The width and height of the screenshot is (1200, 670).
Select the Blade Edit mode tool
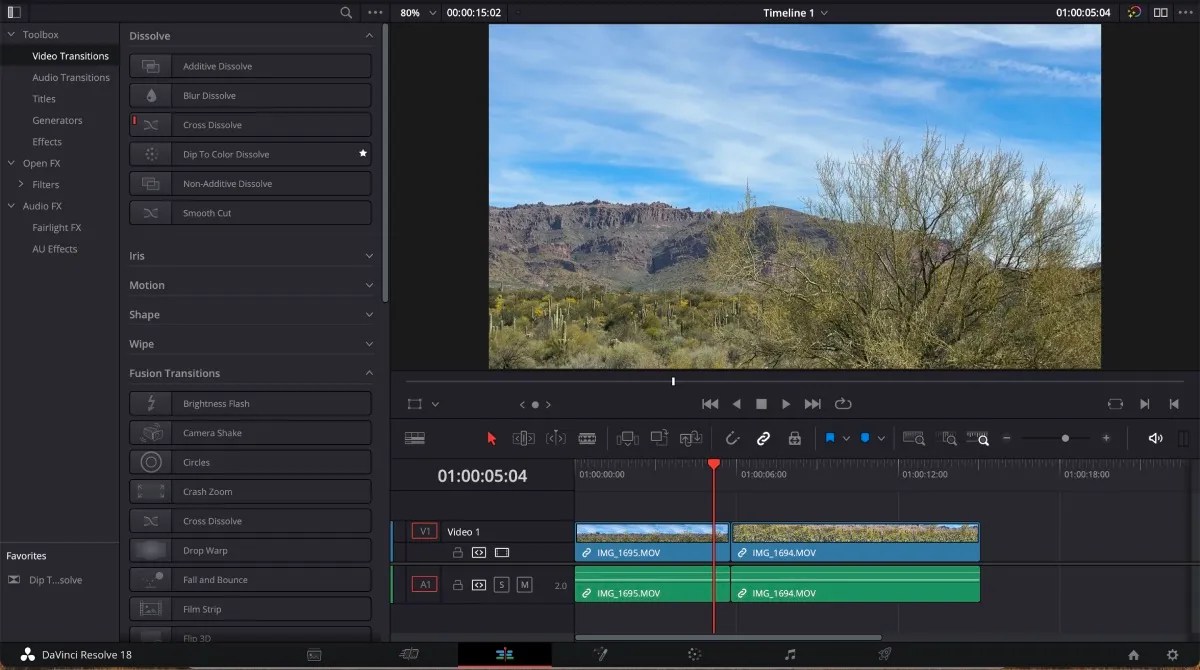[587, 437]
